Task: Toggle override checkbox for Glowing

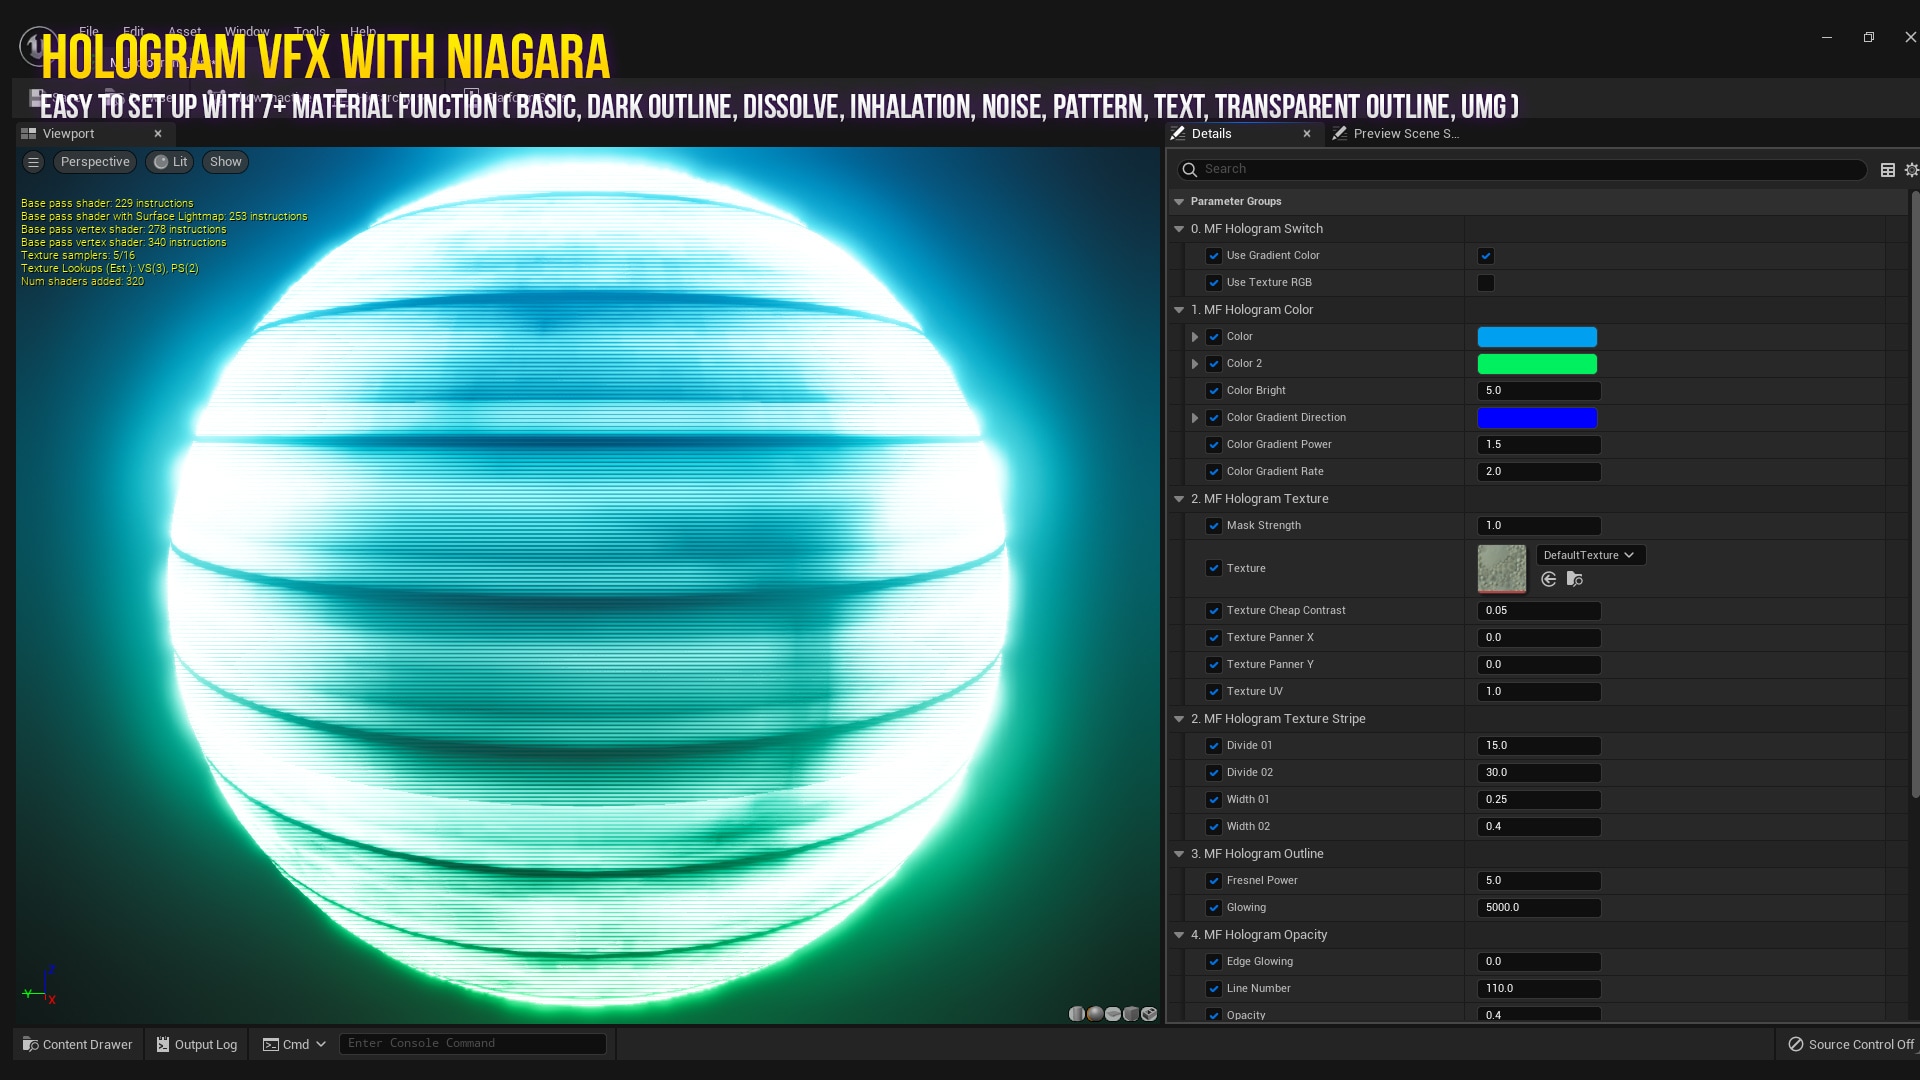Action: coord(1214,908)
